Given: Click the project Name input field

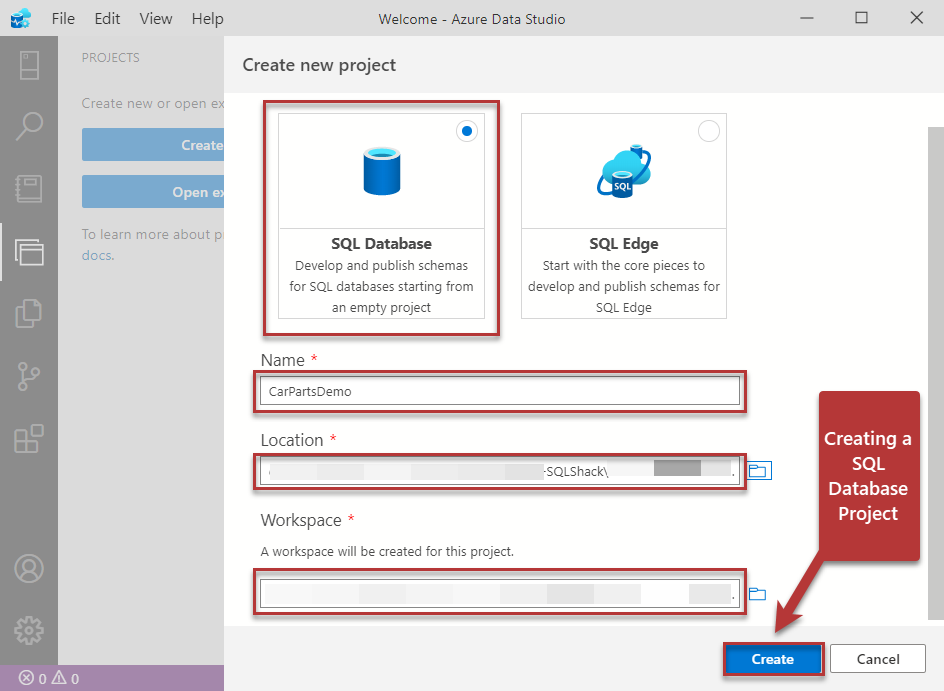Looking at the screenshot, I should [x=499, y=391].
